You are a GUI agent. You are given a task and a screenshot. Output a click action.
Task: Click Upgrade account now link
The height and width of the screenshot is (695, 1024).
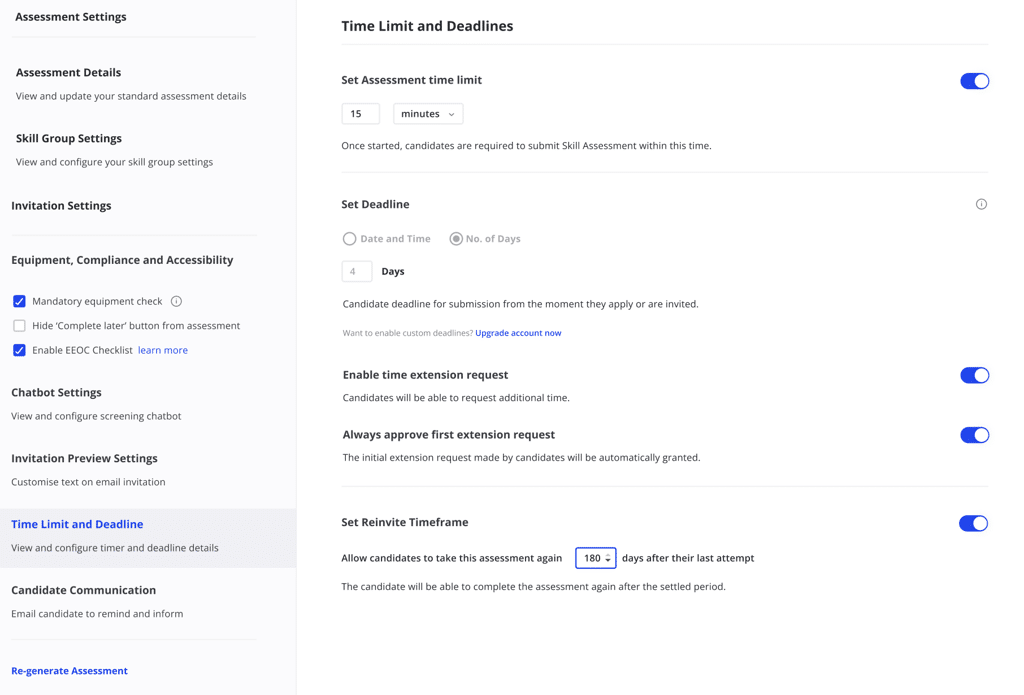(518, 333)
